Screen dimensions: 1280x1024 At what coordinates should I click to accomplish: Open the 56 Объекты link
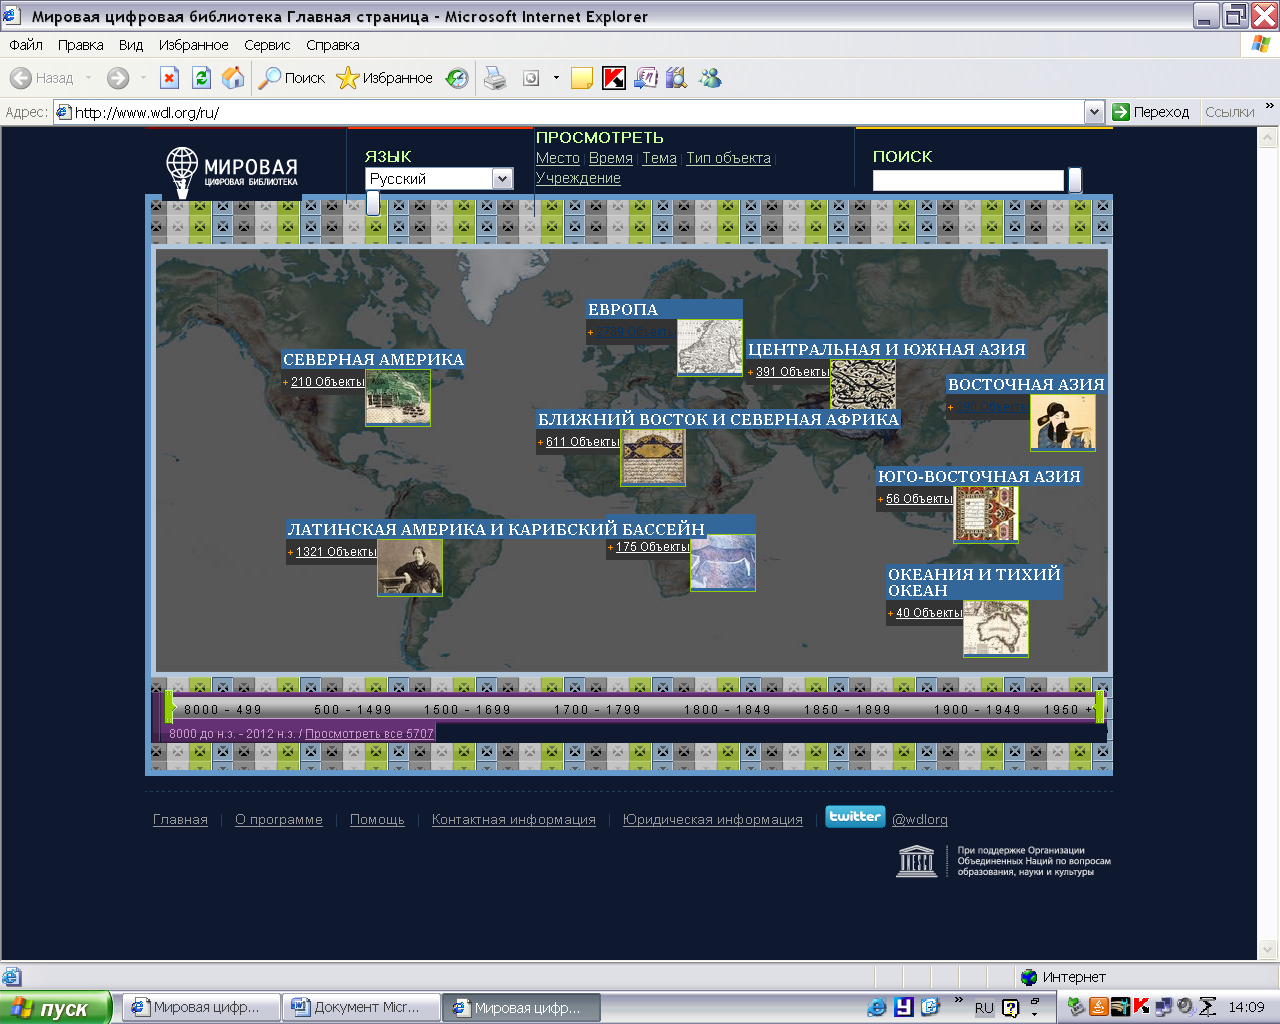[x=919, y=499]
